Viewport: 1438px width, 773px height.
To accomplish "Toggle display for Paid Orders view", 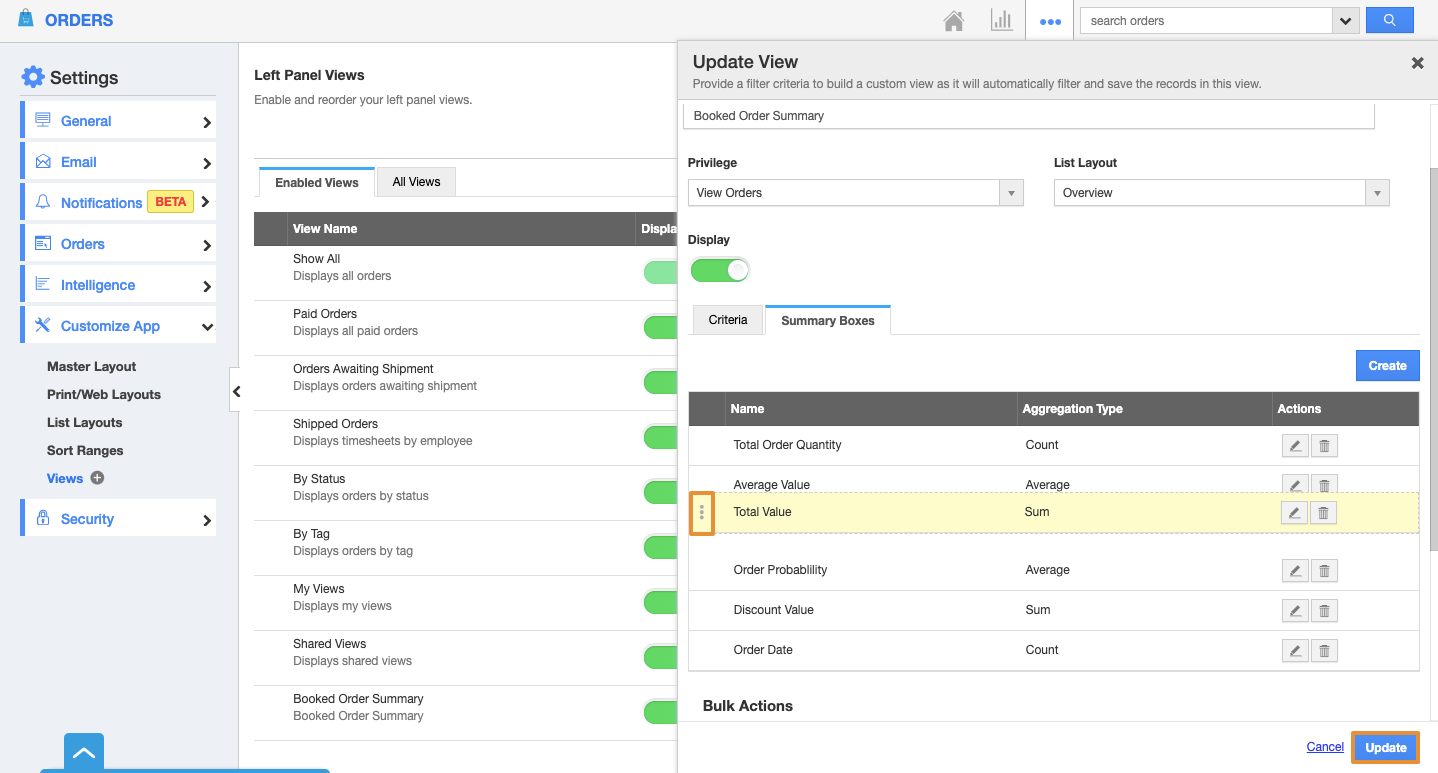I will point(660,327).
